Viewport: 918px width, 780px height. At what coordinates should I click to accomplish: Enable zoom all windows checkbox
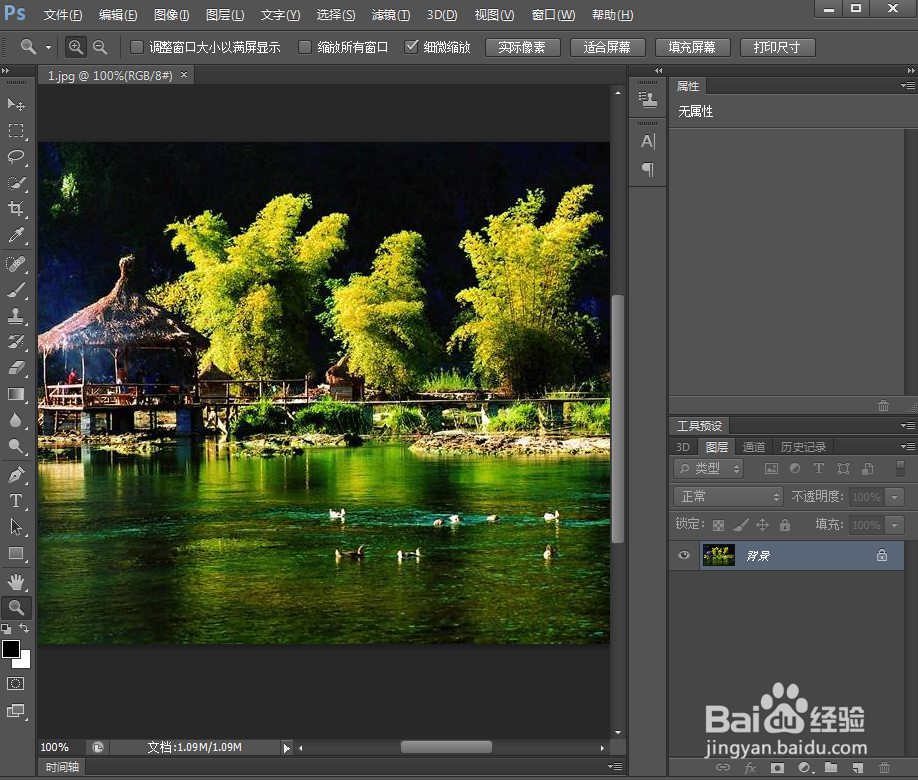click(x=304, y=47)
